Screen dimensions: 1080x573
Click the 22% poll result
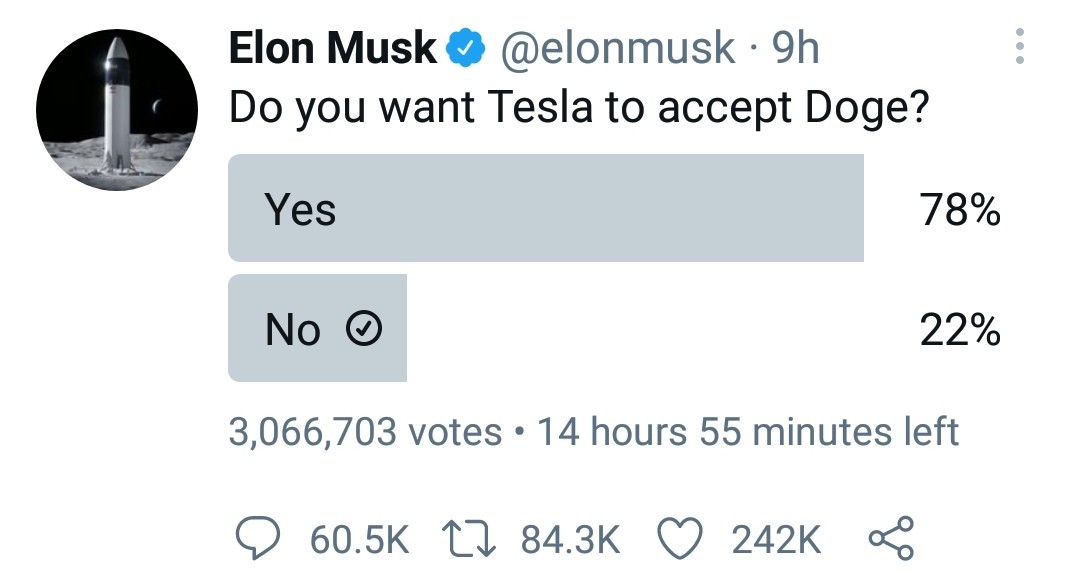(959, 330)
